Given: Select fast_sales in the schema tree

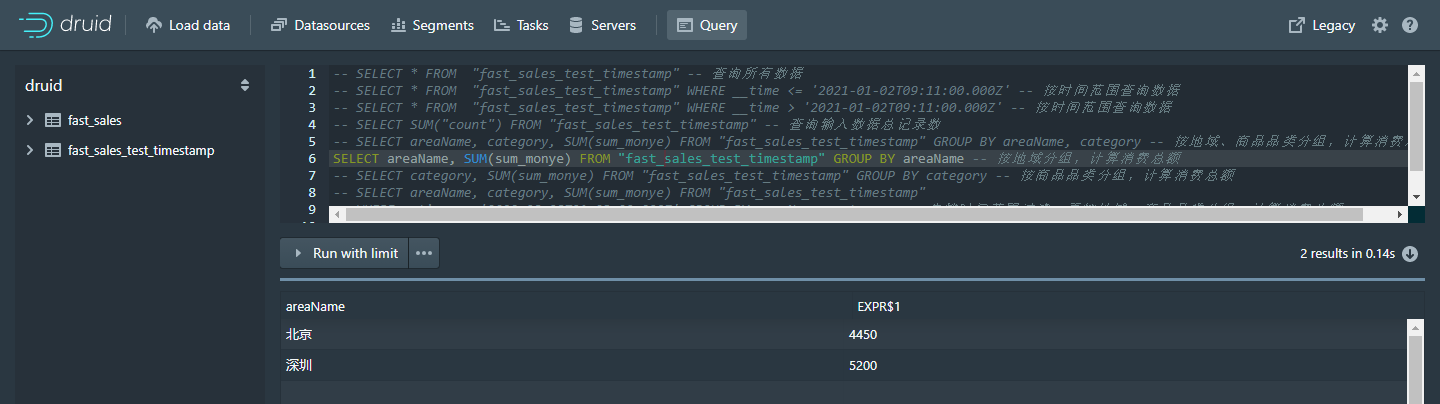Looking at the screenshot, I should [x=95, y=120].
